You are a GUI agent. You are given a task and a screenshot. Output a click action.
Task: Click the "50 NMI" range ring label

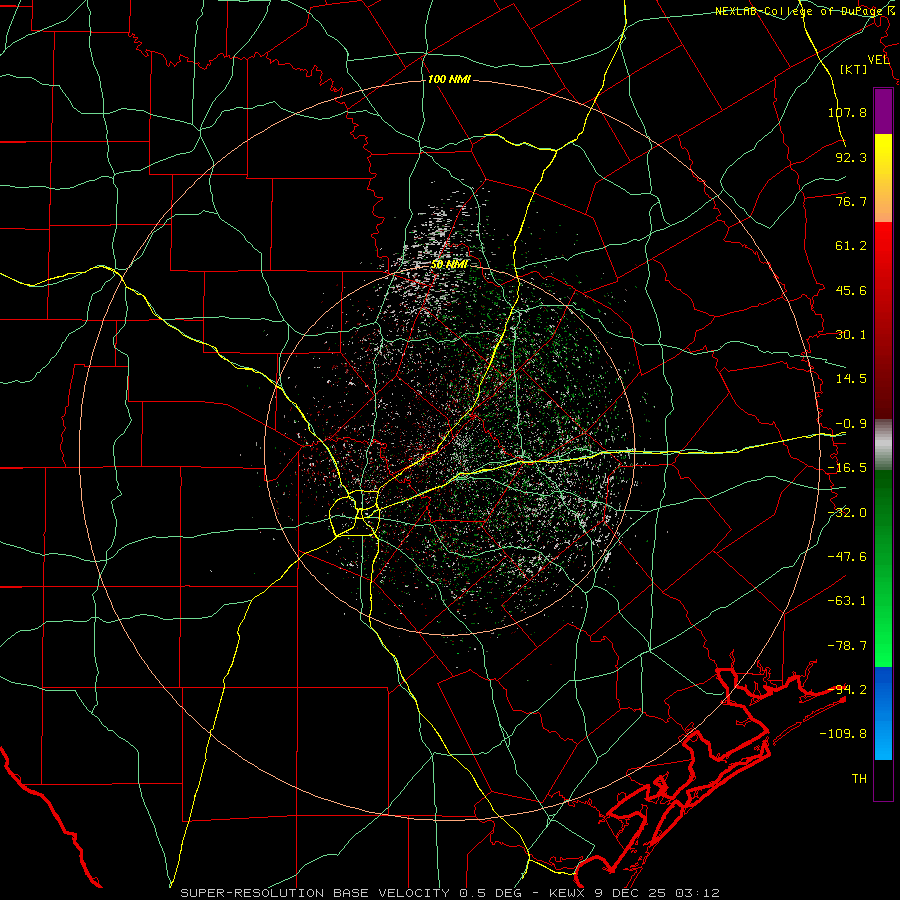pyautogui.click(x=449, y=264)
